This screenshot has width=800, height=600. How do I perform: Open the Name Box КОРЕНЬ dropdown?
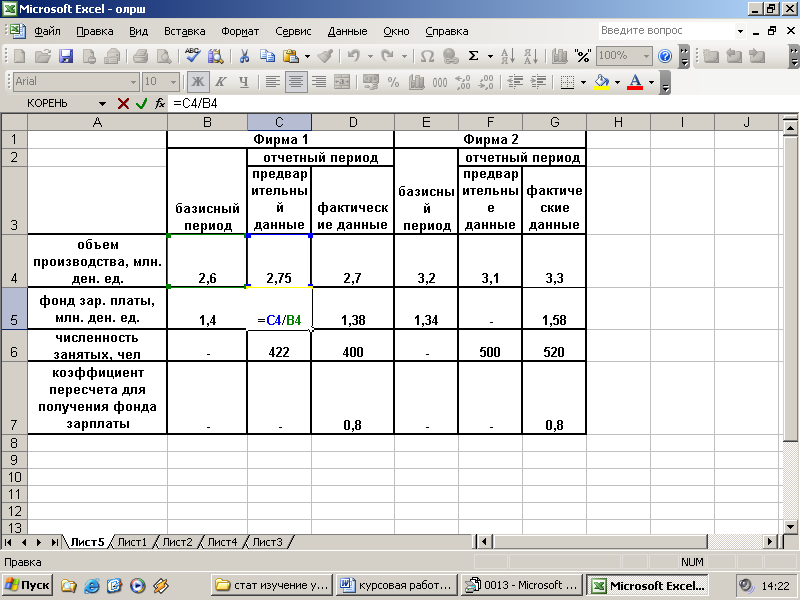102,104
